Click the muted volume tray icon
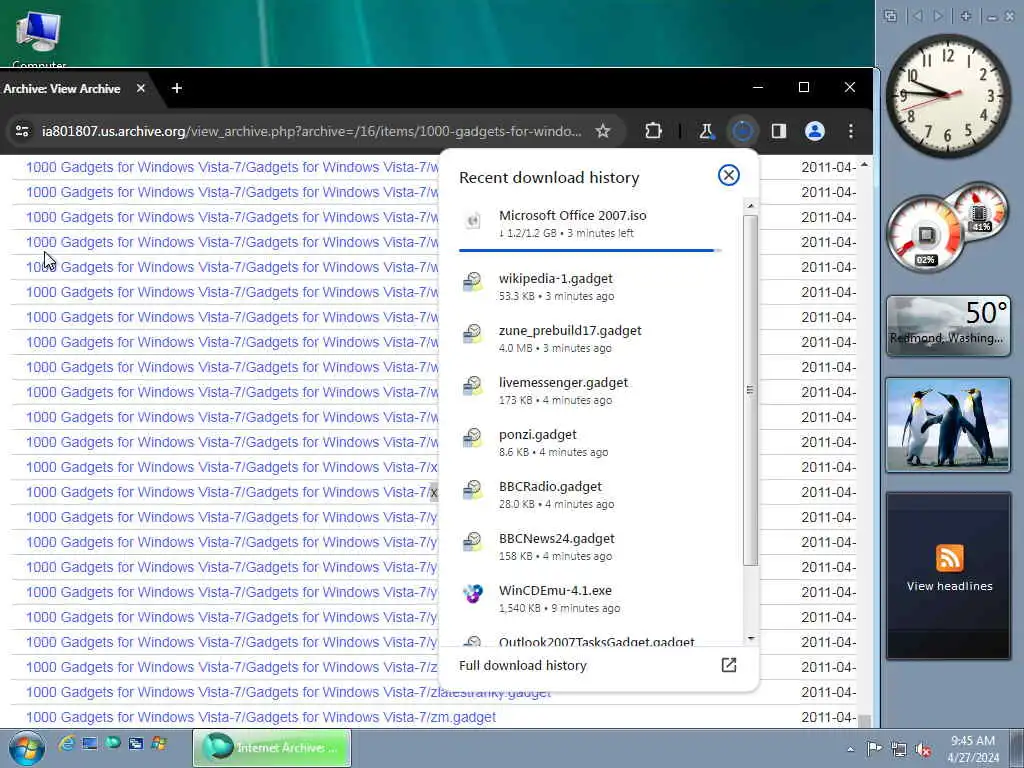The width and height of the screenshot is (1024, 768). tap(923, 750)
